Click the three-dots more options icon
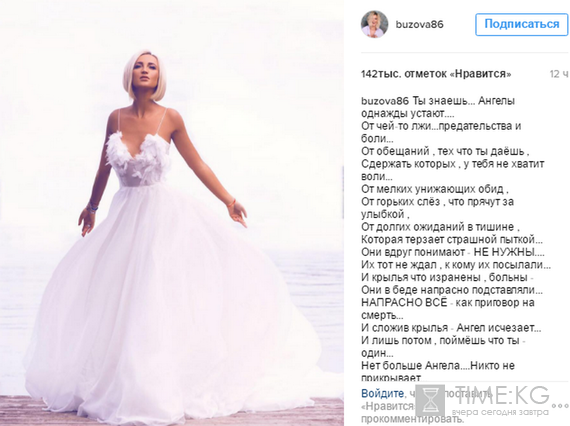 tap(560, 406)
